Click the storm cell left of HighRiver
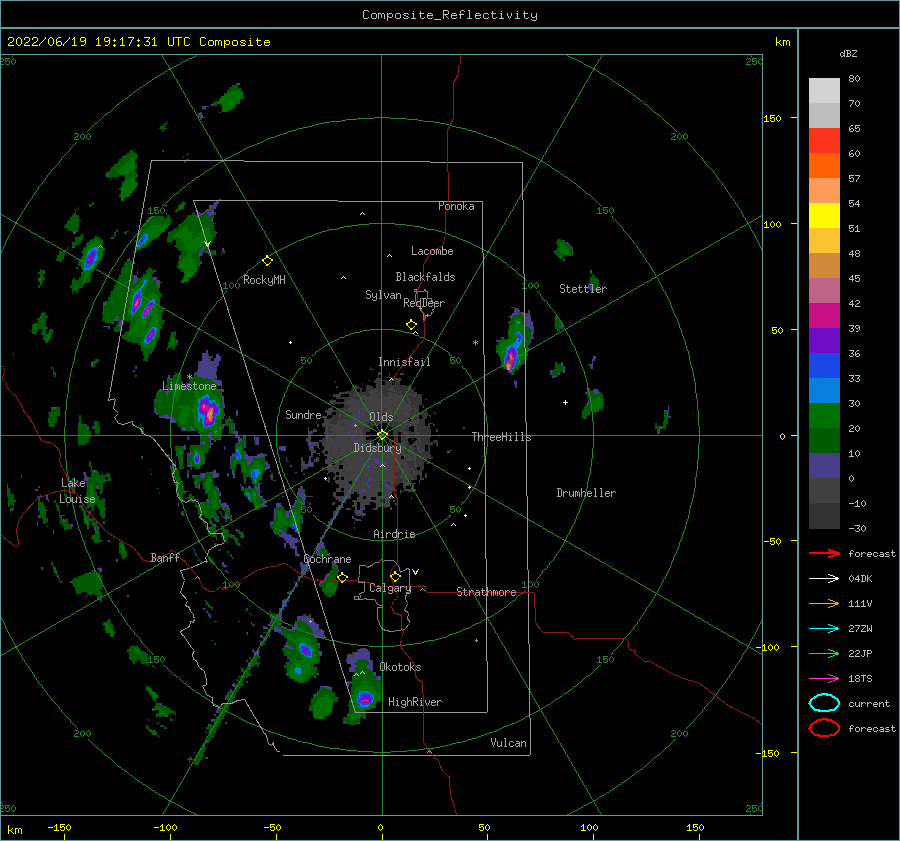This screenshot has width=900, height=841. pyautogui.click(x=365, y=698)
